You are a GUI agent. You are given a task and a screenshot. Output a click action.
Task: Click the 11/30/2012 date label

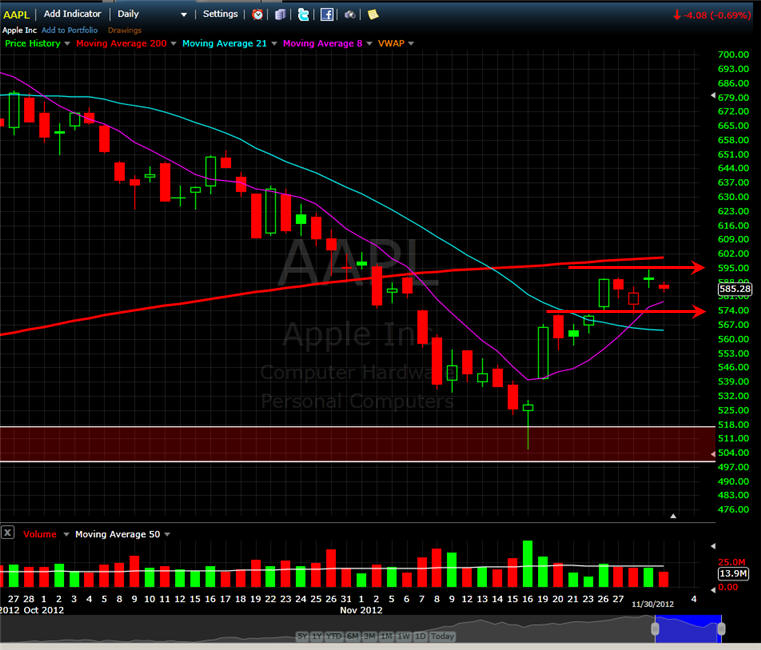pos(652,604)
